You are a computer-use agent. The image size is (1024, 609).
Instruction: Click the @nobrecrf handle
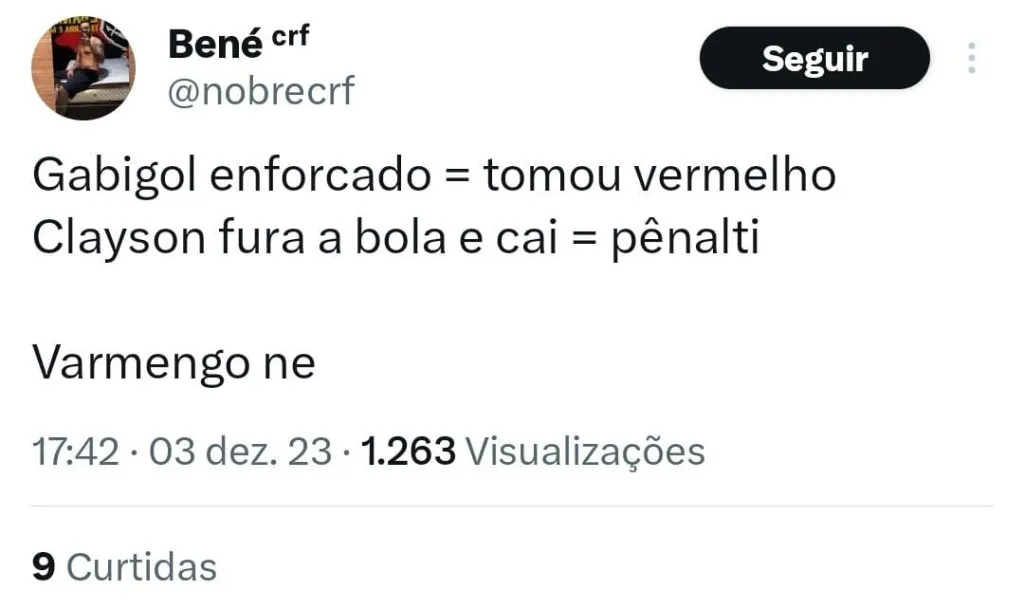[x=262, y=93]
